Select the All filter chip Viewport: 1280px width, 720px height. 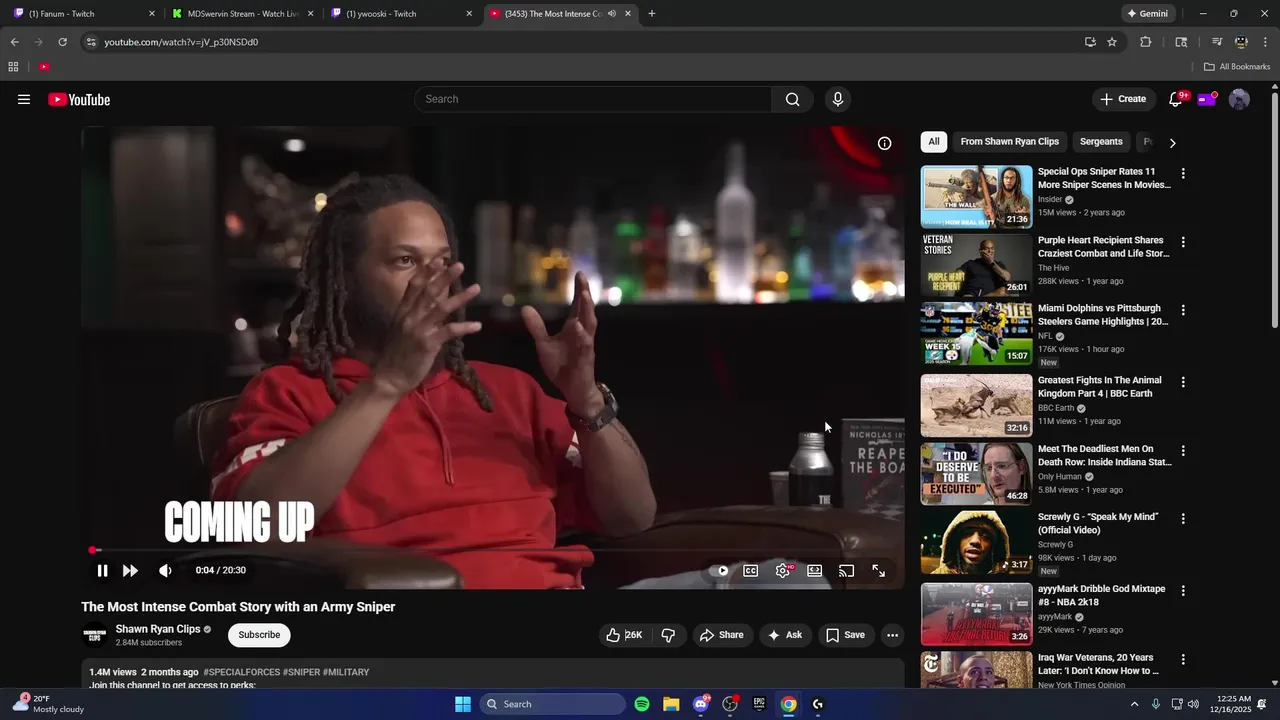click(x=934, y=142)
